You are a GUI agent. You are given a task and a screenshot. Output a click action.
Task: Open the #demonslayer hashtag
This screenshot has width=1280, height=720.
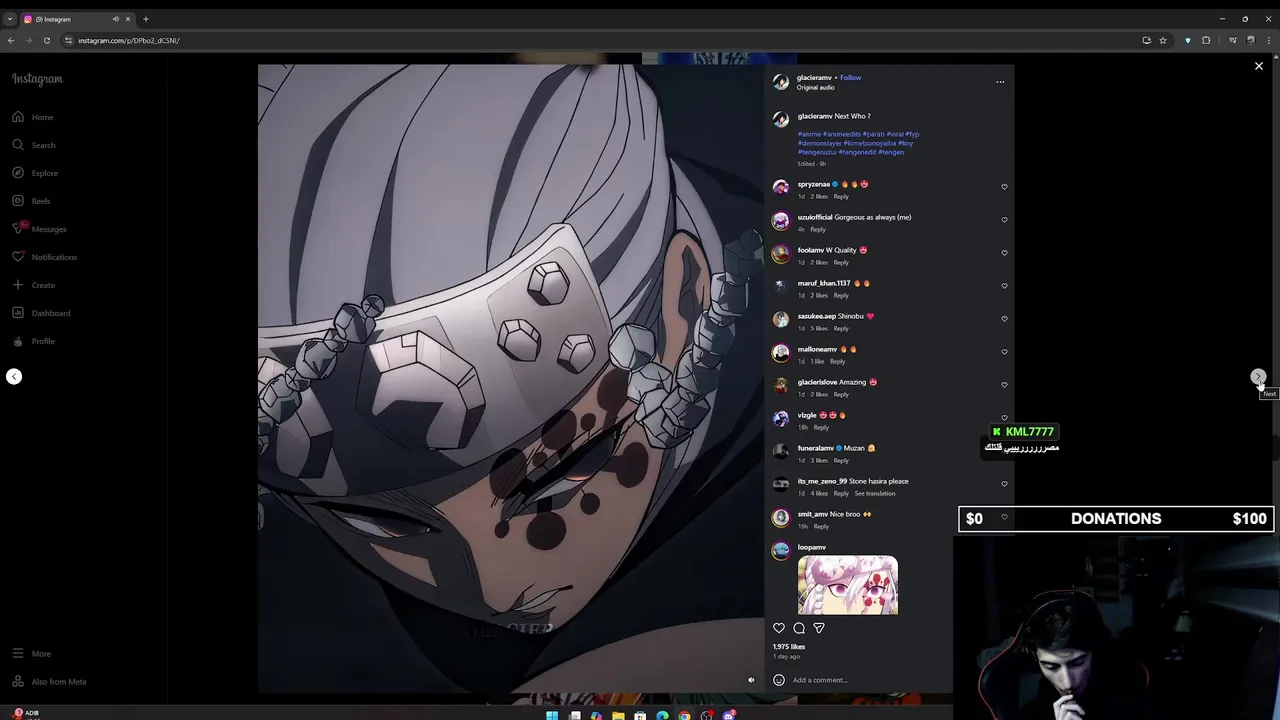[x=819, y=143]
